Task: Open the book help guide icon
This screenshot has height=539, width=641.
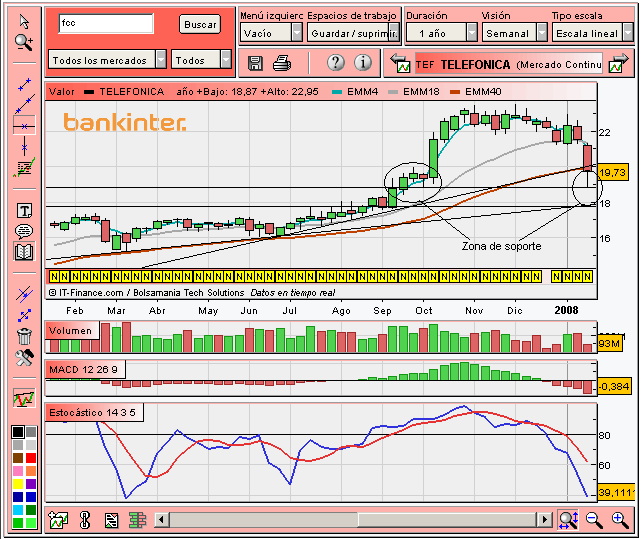Action: click(x=24, y=252)
